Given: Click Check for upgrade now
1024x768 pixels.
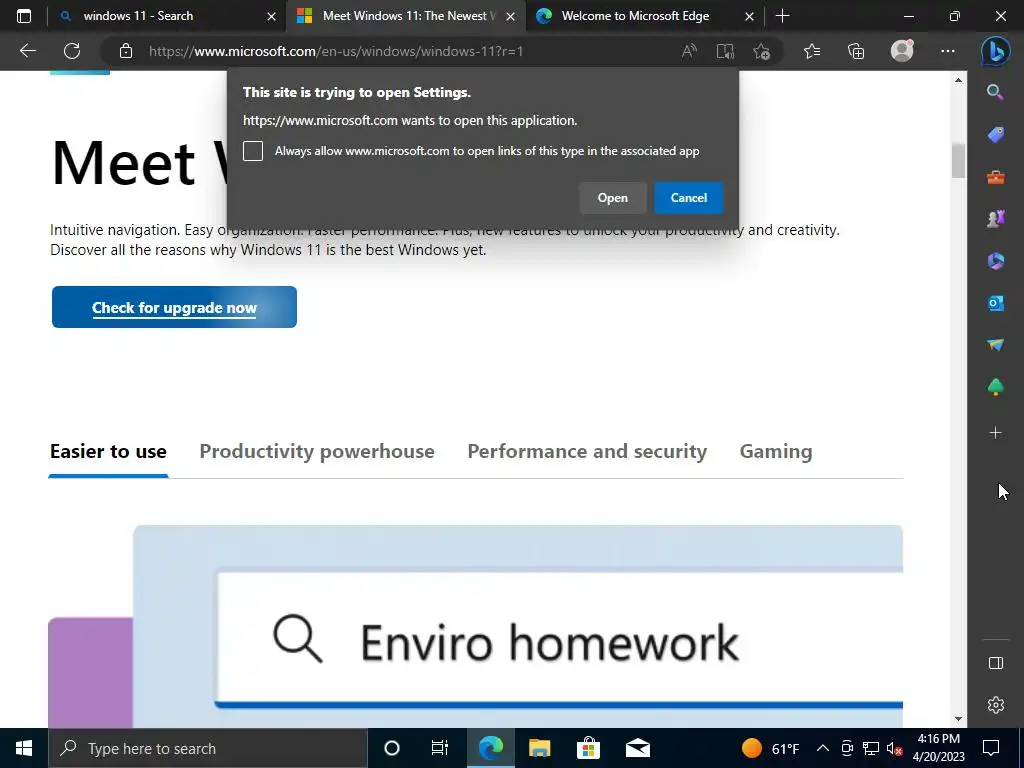Looking at the screenshot, I should point(174,307).
